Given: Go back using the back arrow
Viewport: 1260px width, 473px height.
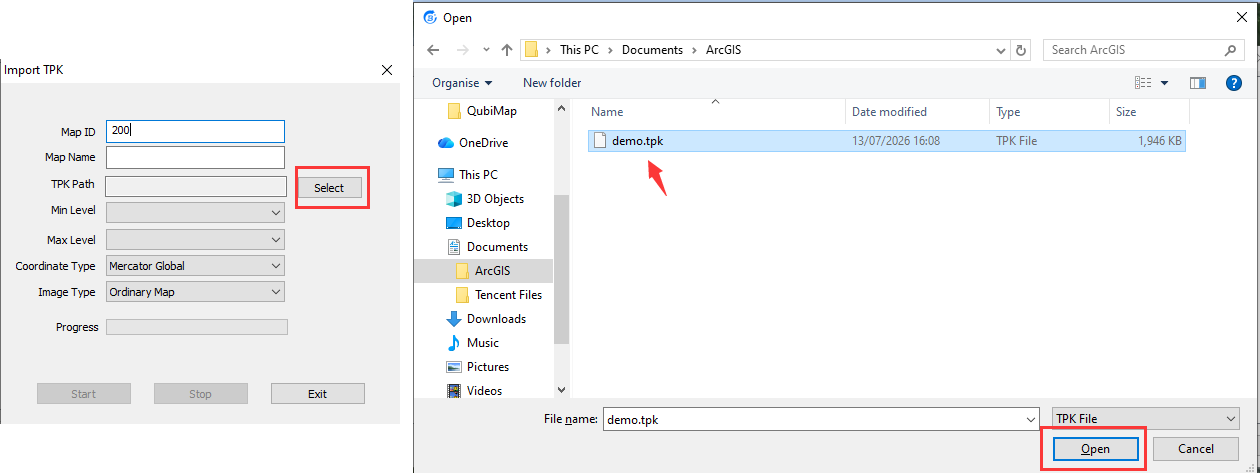Looking at the screenshot, I should pos(433,50).
